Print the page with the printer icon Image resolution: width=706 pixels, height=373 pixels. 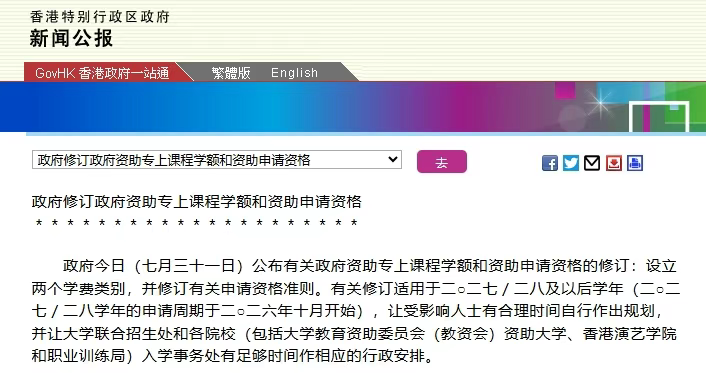635,163
